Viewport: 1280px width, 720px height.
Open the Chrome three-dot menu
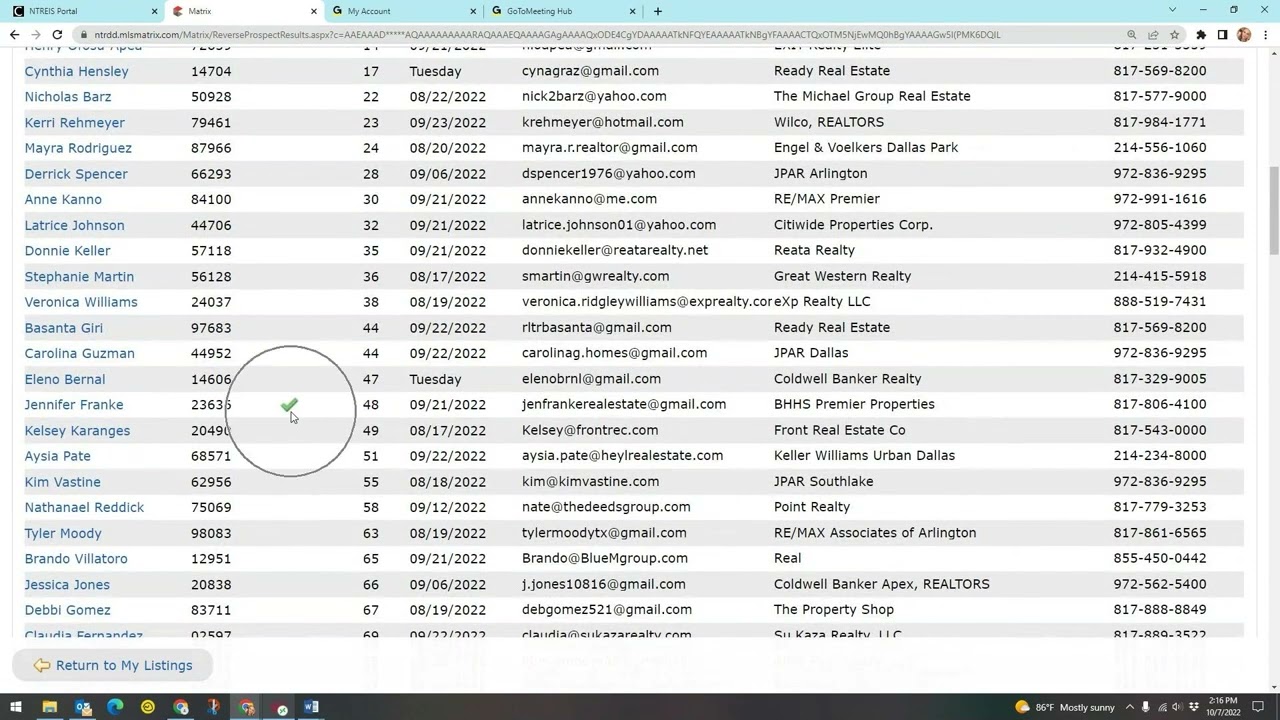1265,35
